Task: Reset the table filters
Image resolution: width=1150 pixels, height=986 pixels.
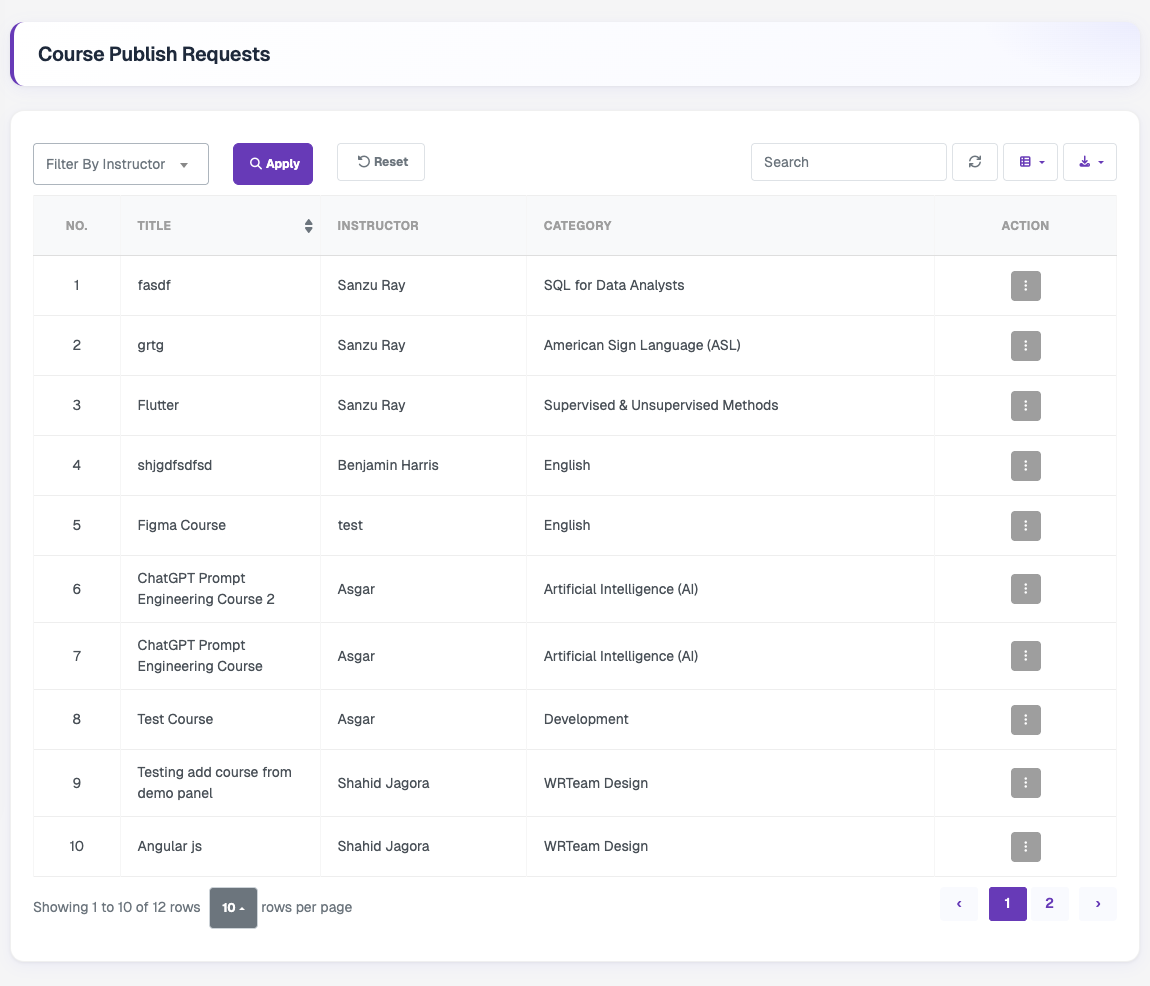Action: (x=381, y=162)
